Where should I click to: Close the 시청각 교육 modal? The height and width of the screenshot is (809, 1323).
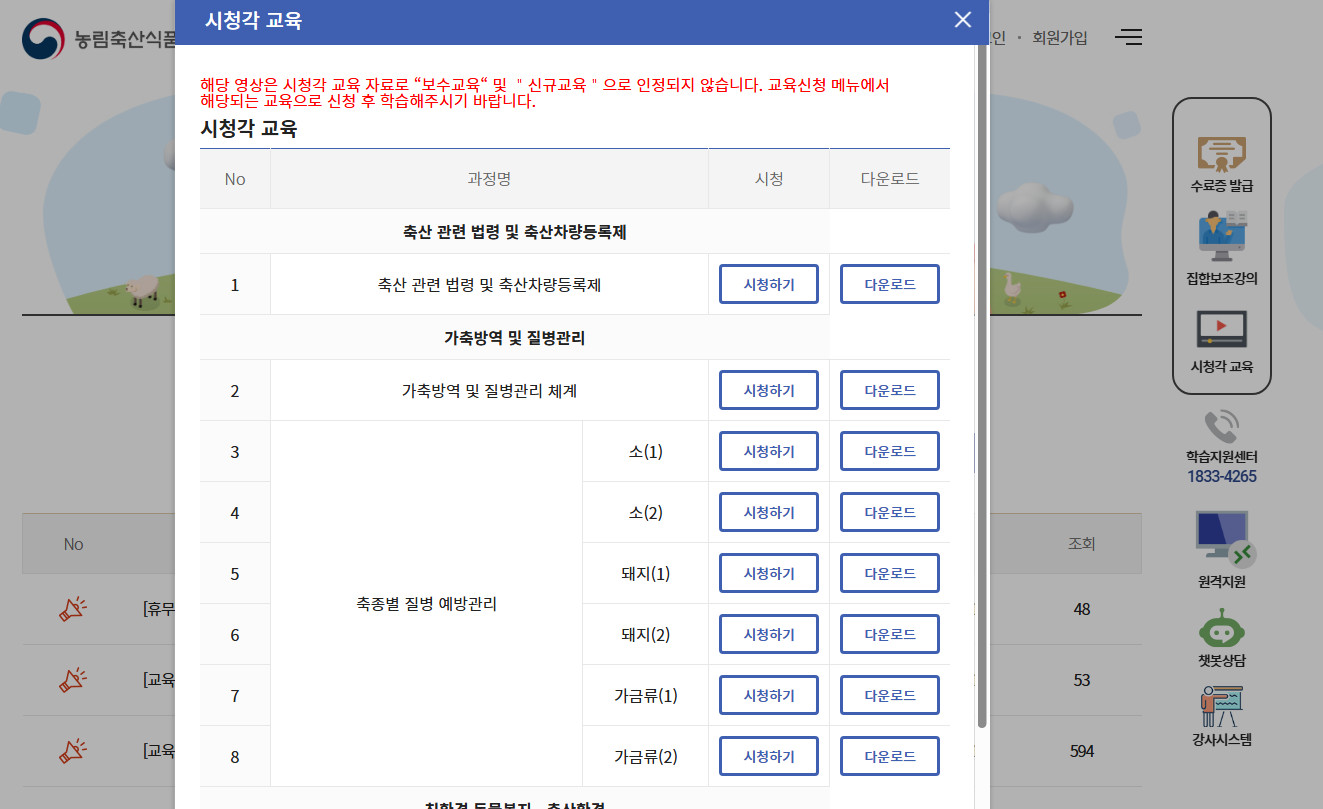point(962,19)
